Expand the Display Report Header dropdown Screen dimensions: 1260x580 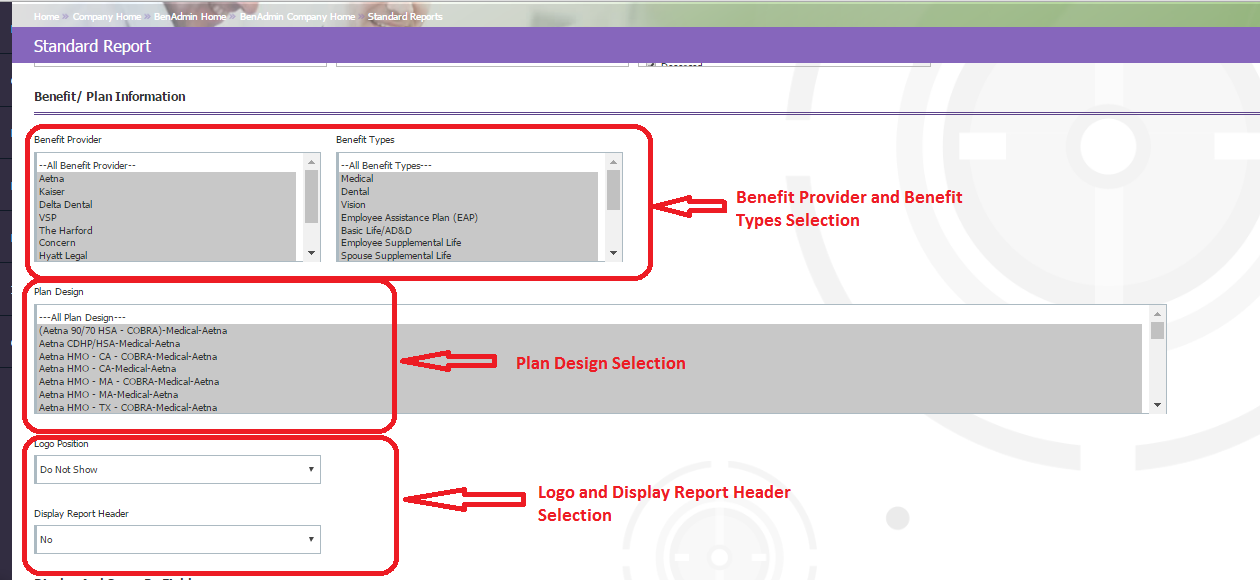(x=178, y=540)
